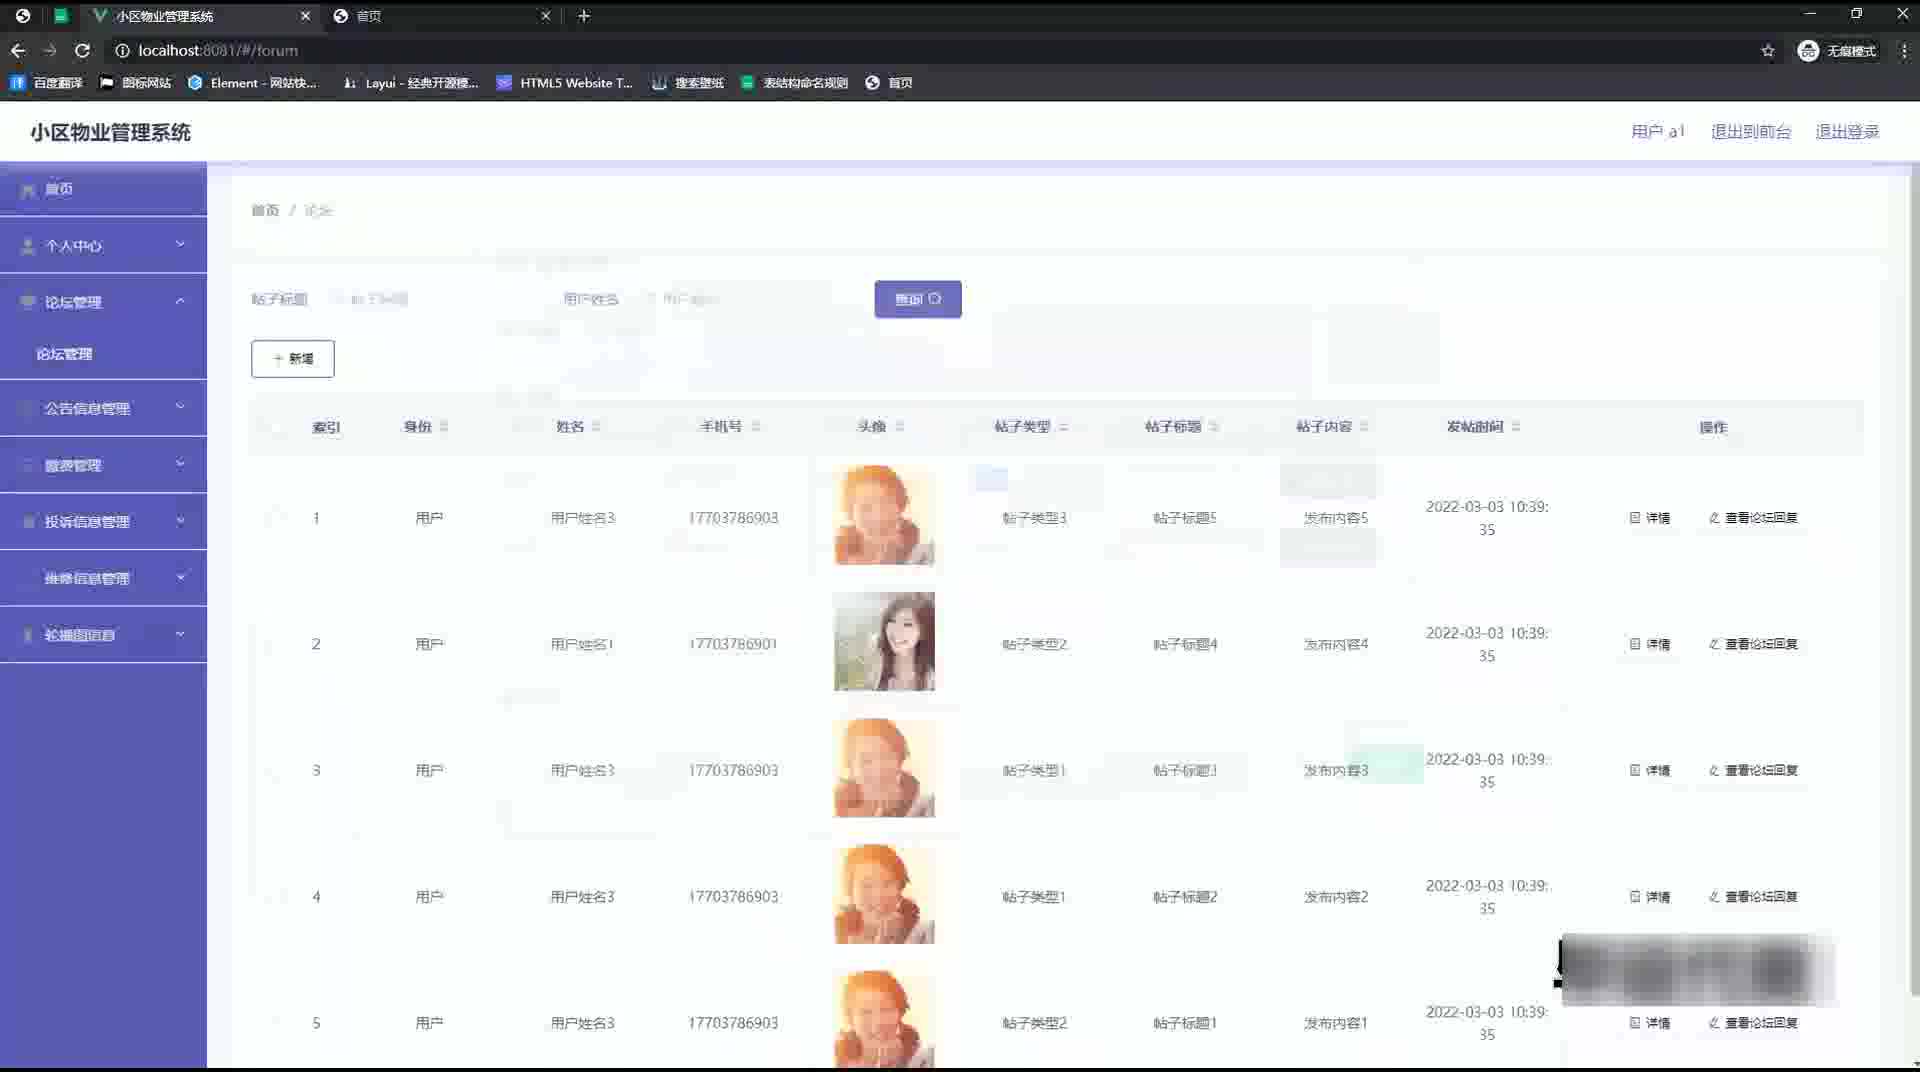Select 论坛管理 submenu item

click(104, 354)
